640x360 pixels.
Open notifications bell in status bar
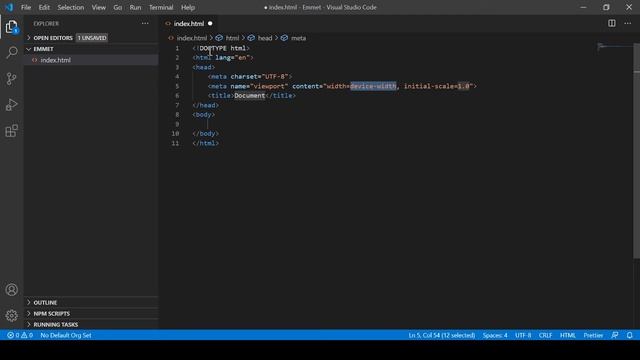629,335
